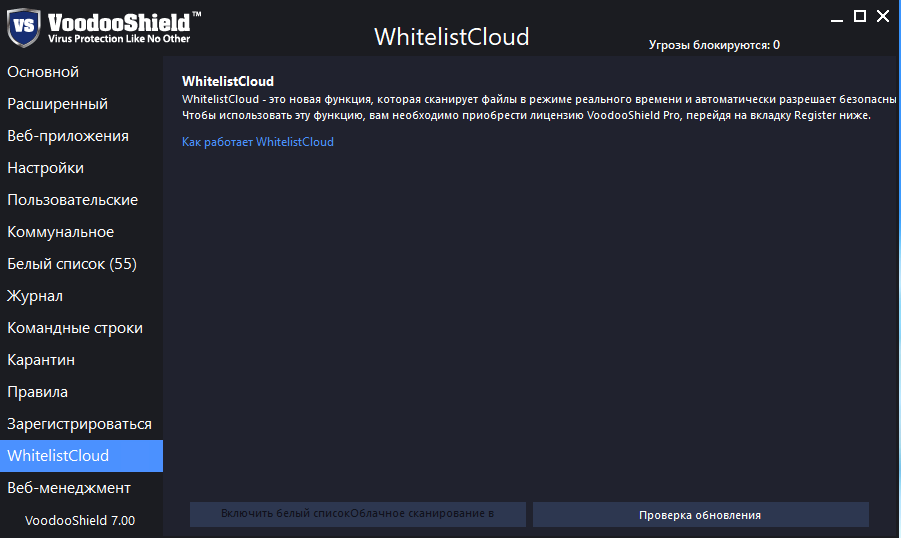Switch to Командные строки tab
Viewport: 901px width, 538px height.
pyautogui.click(x=81, y=328)
